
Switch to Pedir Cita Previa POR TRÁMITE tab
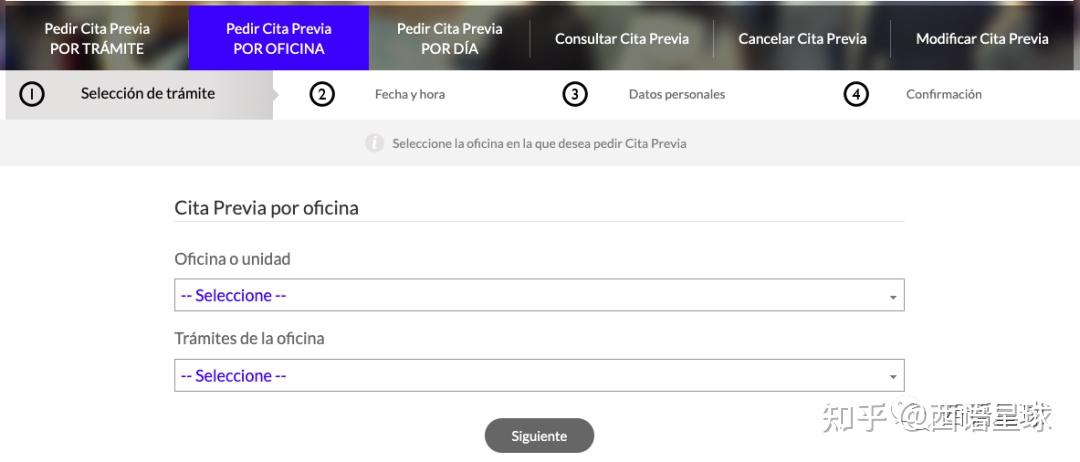coord(97,39)
